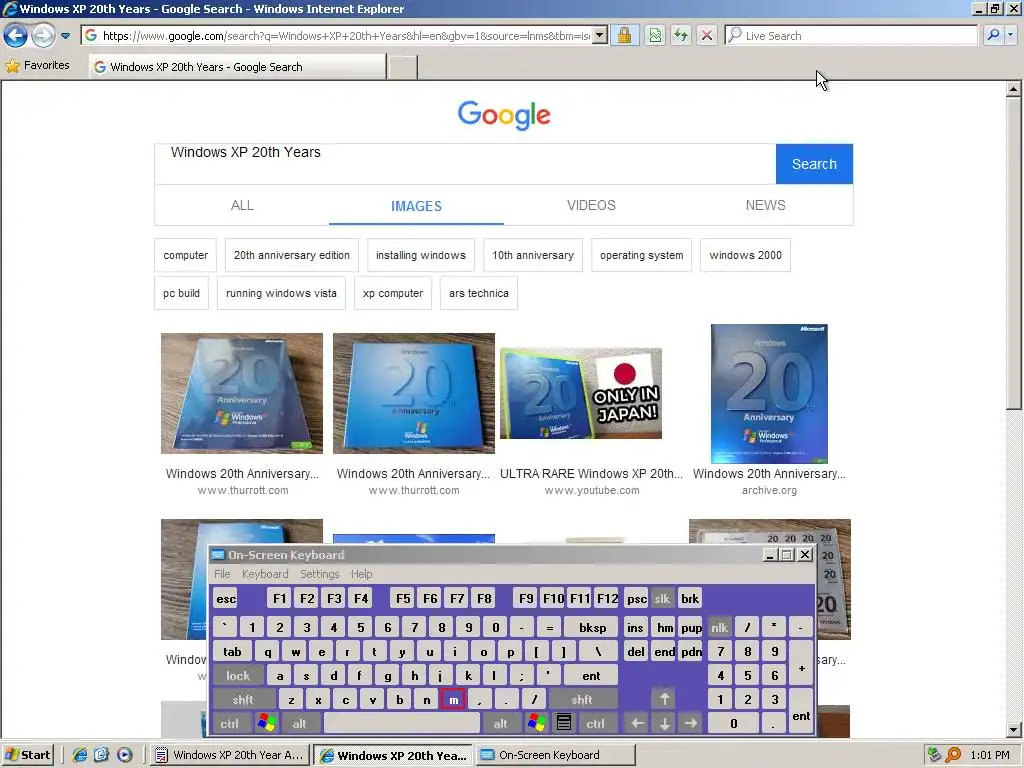
Task: Click the red Stop X icon
Action: click(x=707, y=35)
